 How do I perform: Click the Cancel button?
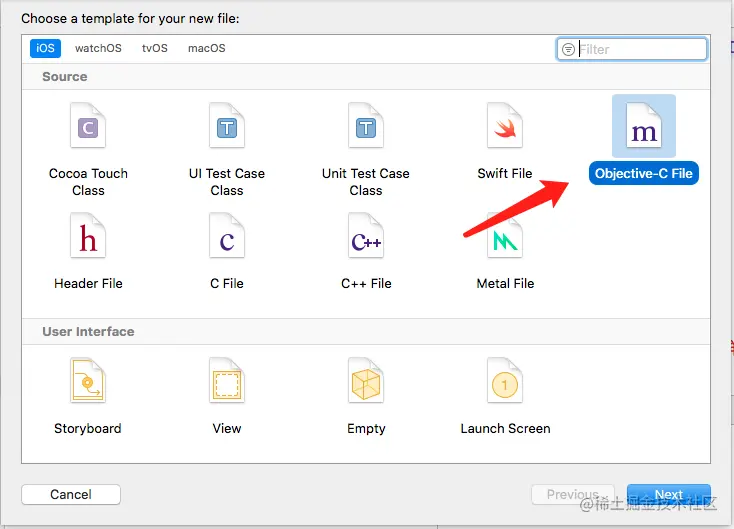(71, 494)
